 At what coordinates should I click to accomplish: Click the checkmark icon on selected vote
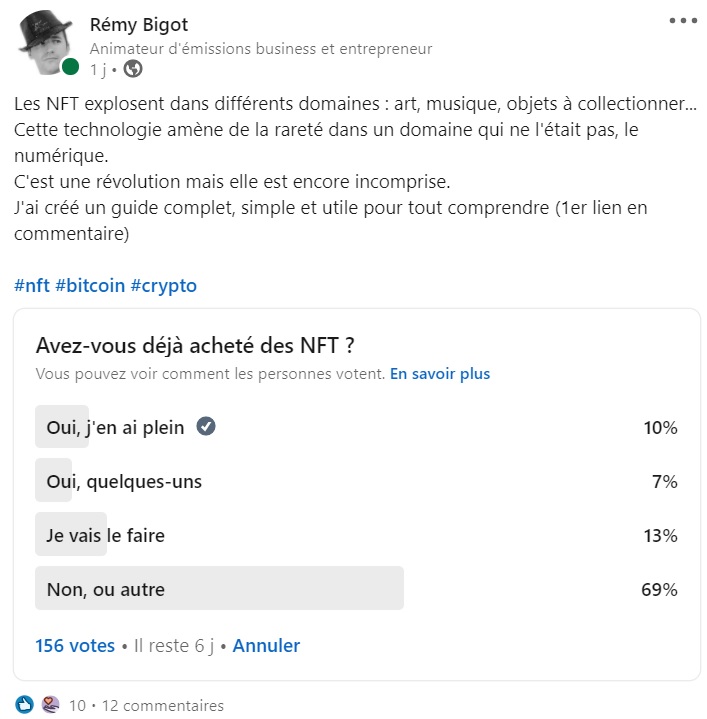[x=206, y=426]
